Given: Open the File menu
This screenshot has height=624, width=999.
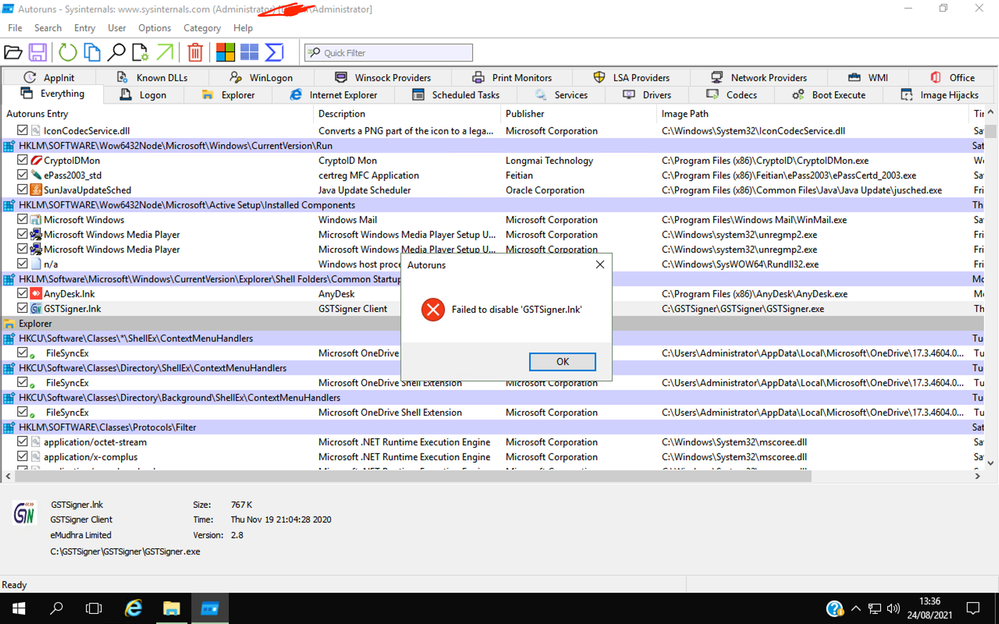Looking at the screenshot, I should [x=15, y=28].
